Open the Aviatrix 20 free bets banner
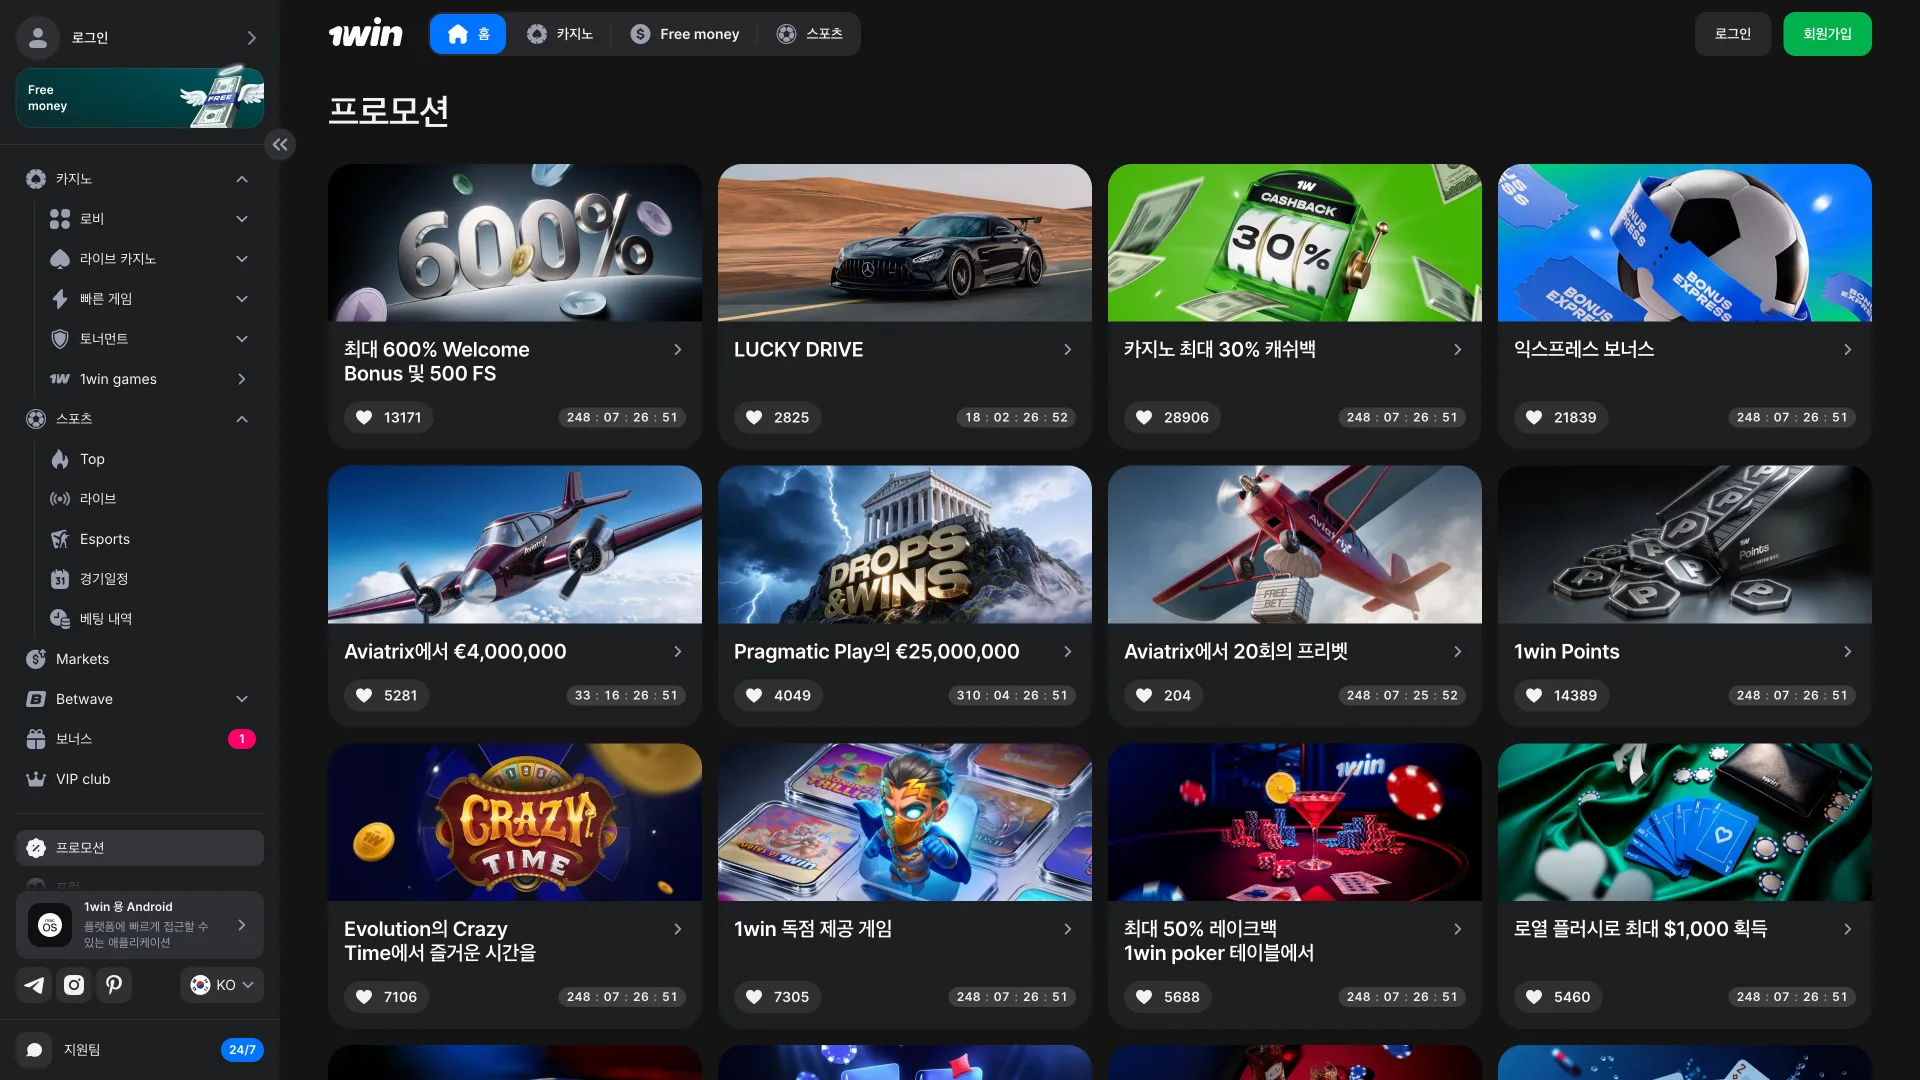 point(1295,545)
